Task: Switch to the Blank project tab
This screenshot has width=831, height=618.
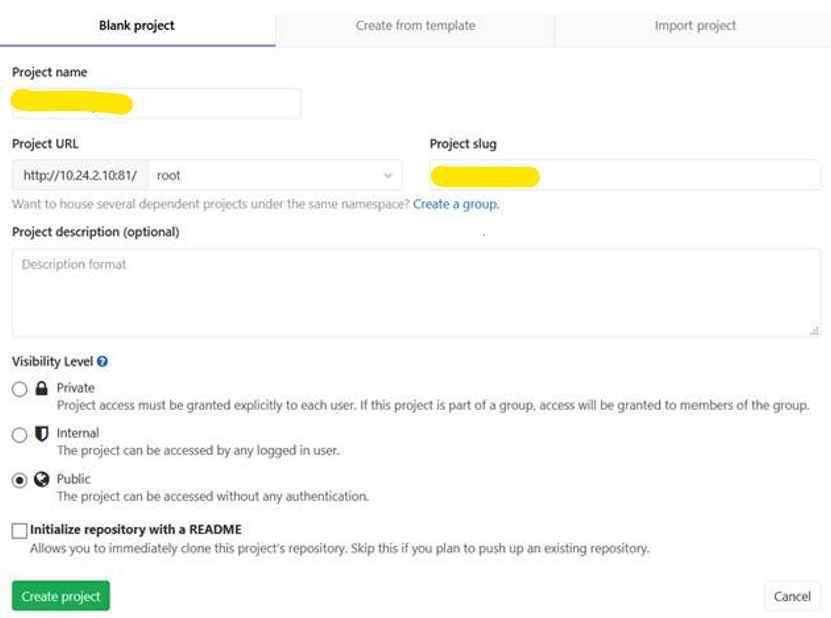Action: click(137, 25)
